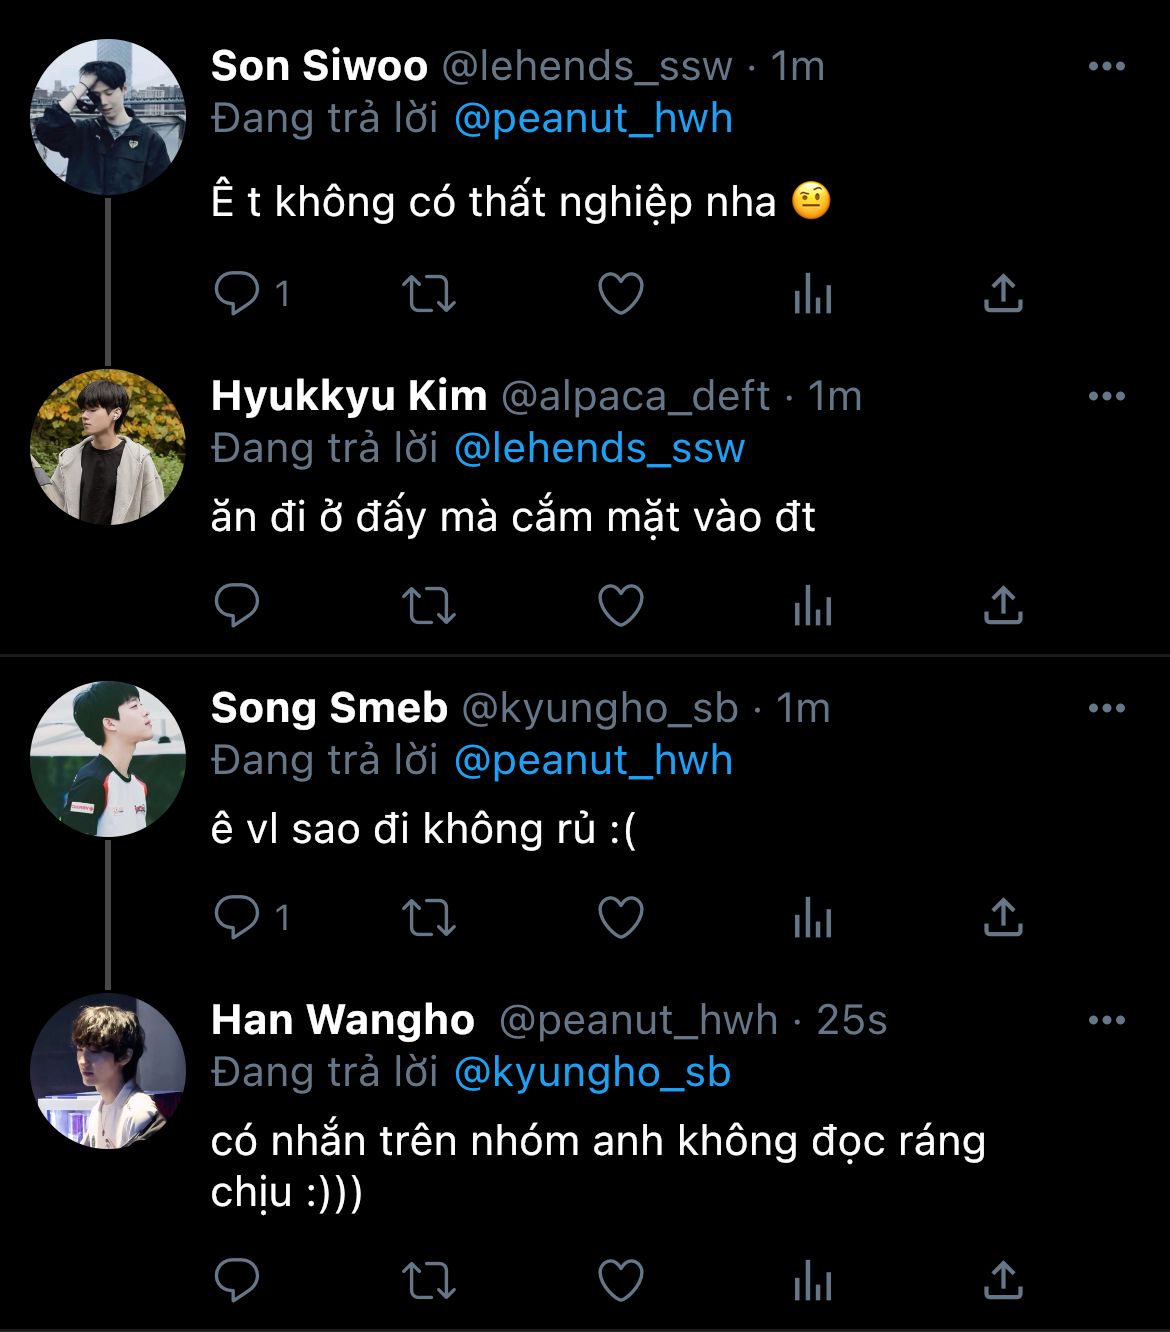This screenshot has width=1170, height=1332.
Task: Open the @kyungho_sb mention link
Action: pyautogui.click(x=592, y=1073)
